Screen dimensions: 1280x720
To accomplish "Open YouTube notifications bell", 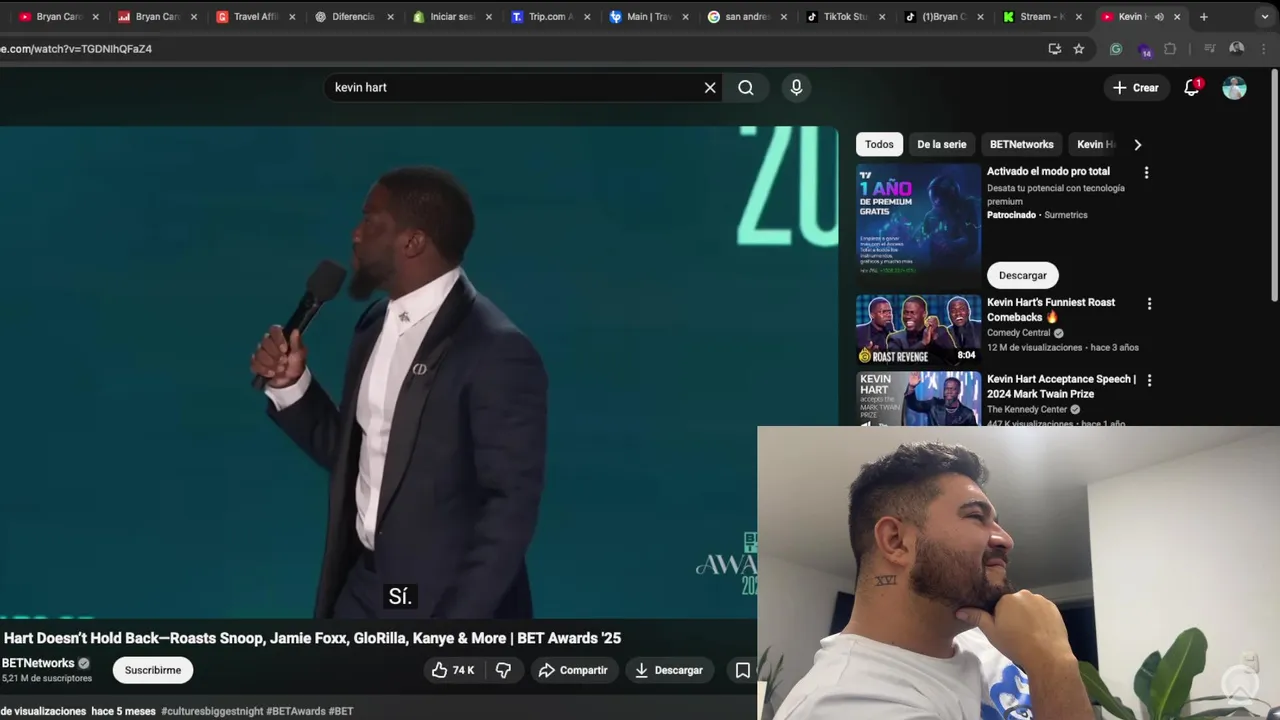I will 1191,88.
